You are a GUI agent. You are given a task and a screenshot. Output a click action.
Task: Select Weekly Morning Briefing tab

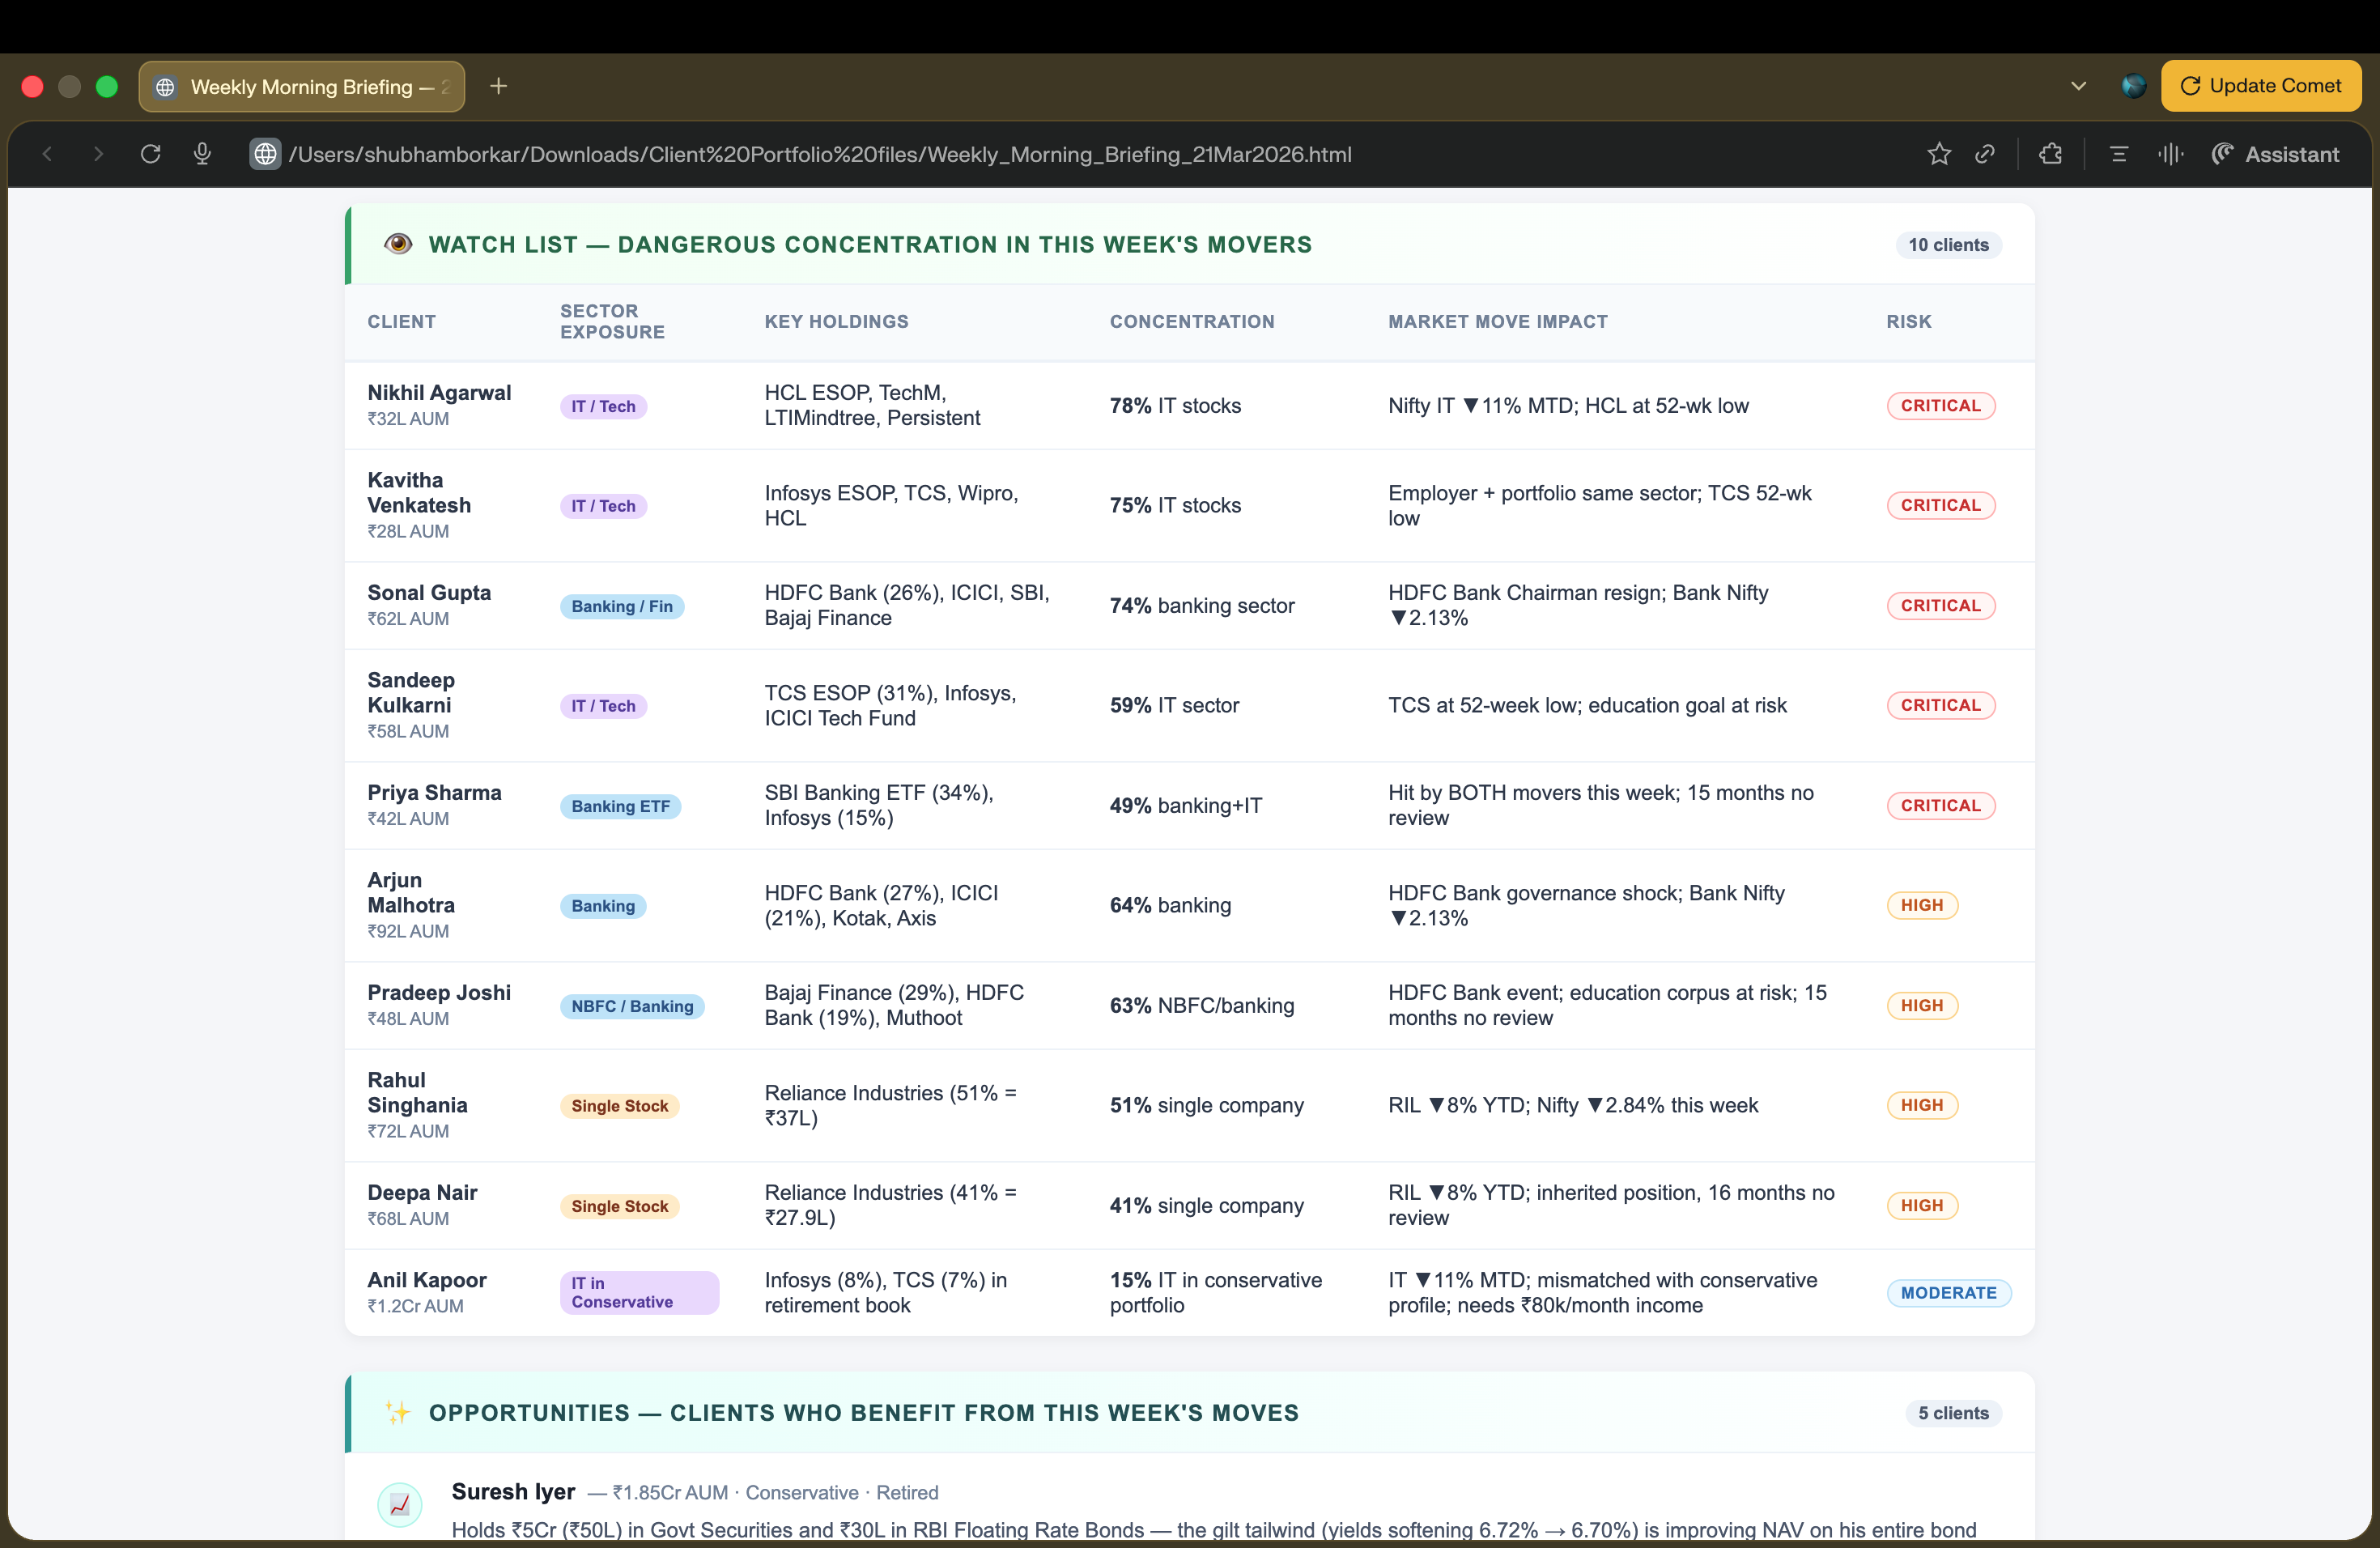point(301,87)
